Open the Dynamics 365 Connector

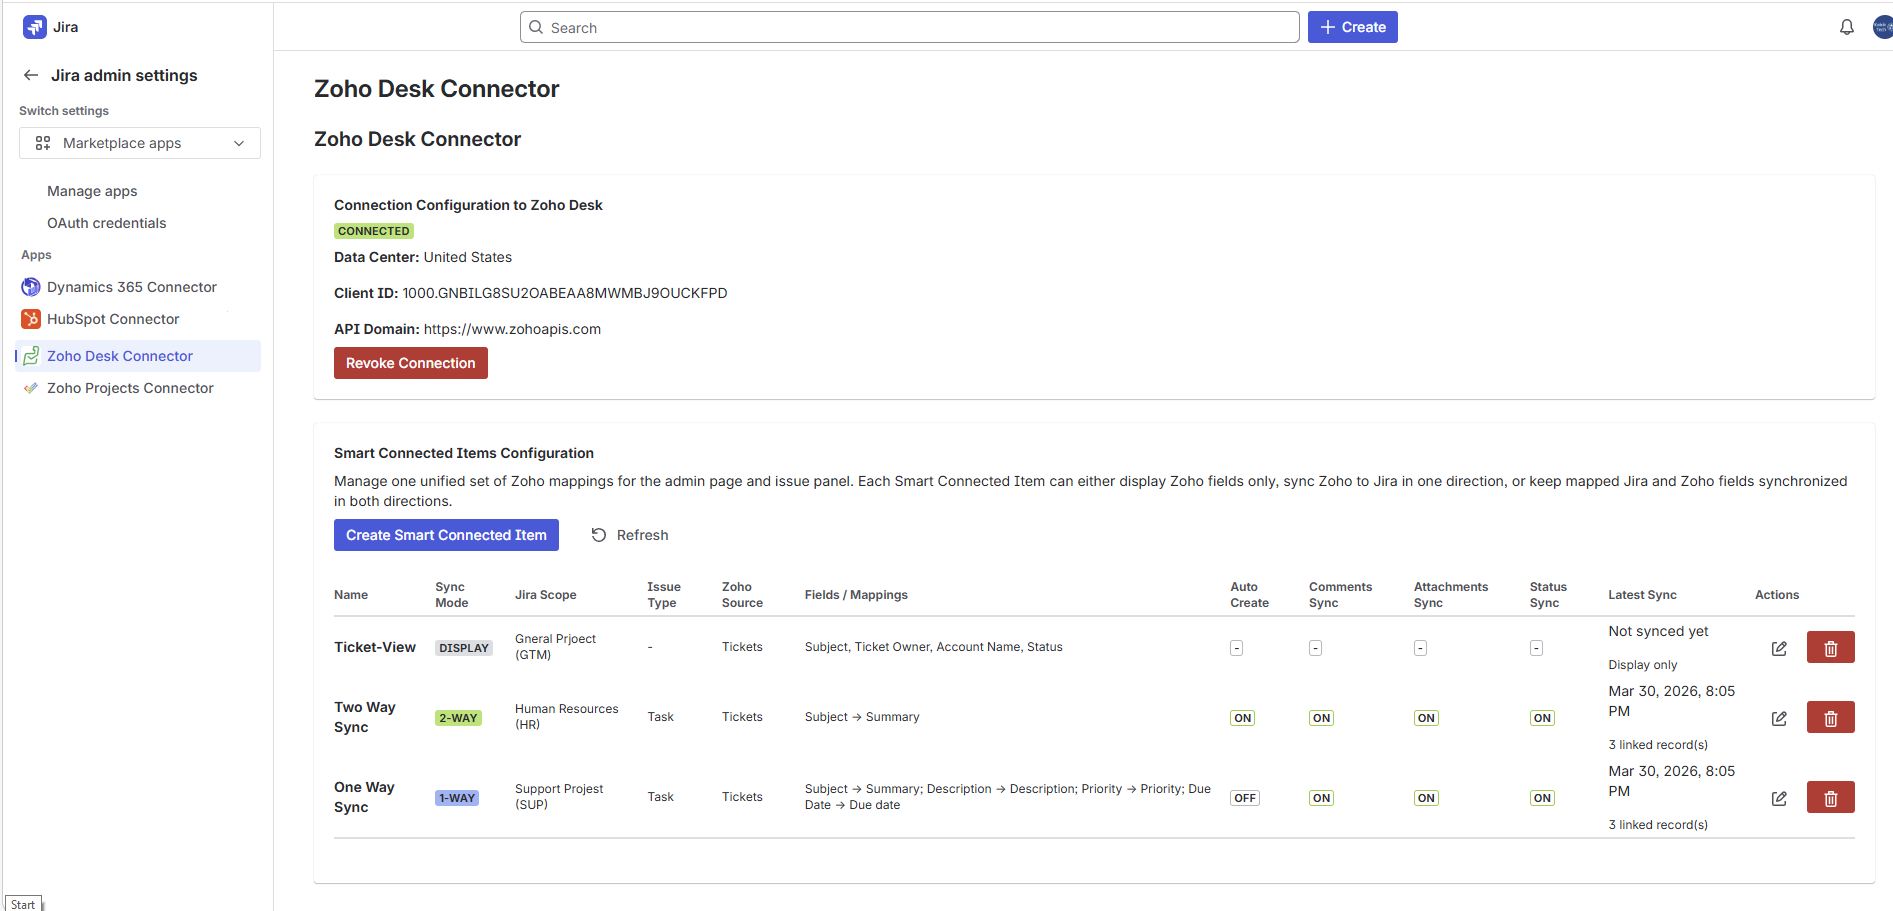[131, 287]
